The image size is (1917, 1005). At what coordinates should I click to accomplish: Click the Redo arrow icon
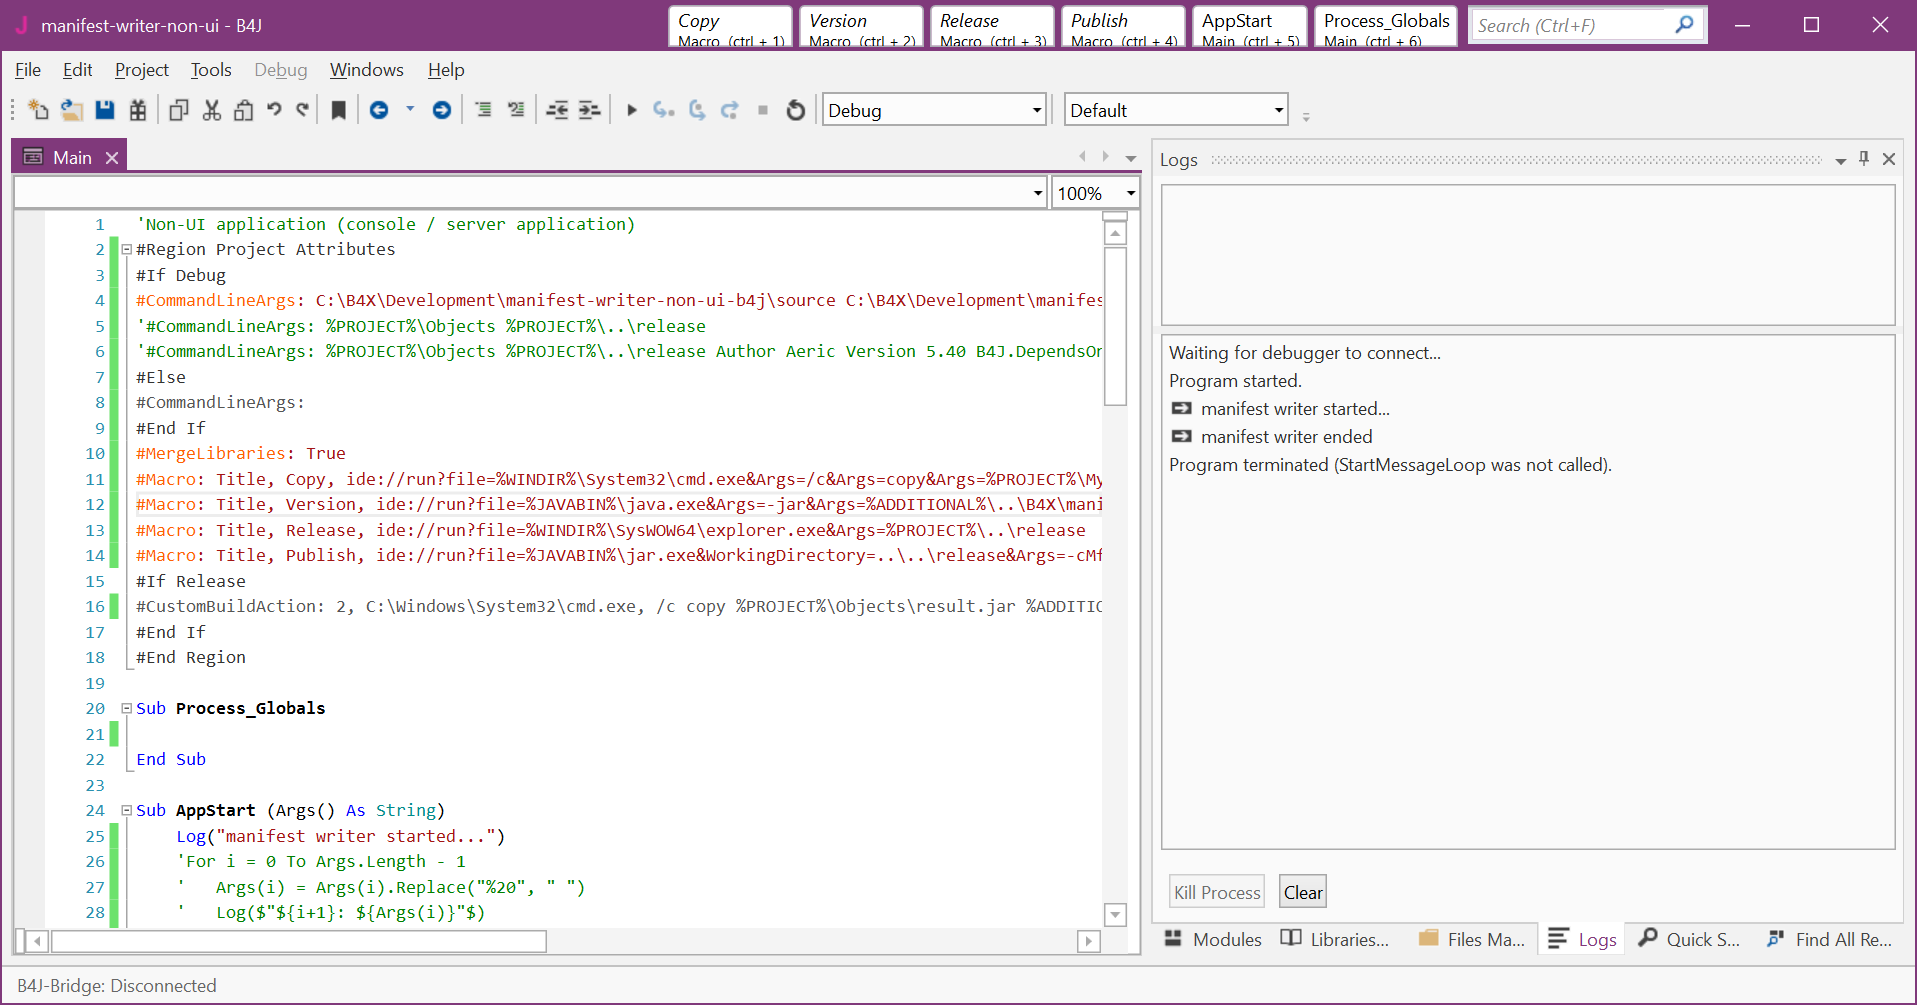(303, 110)
